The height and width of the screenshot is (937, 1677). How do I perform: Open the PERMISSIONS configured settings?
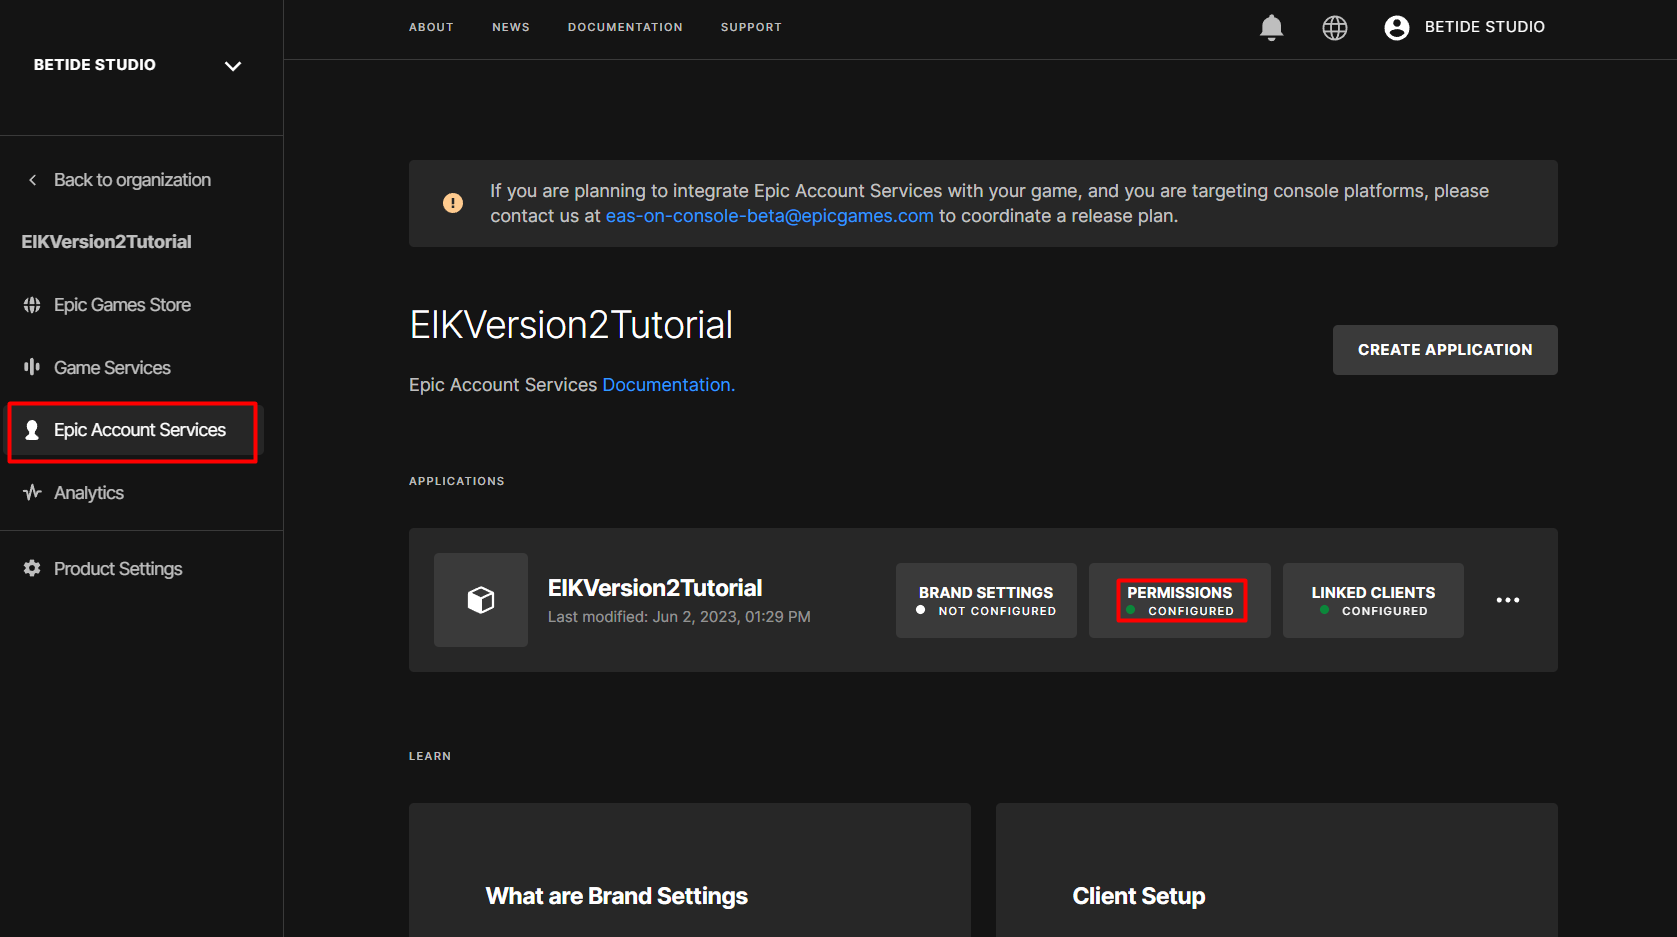1180,600
